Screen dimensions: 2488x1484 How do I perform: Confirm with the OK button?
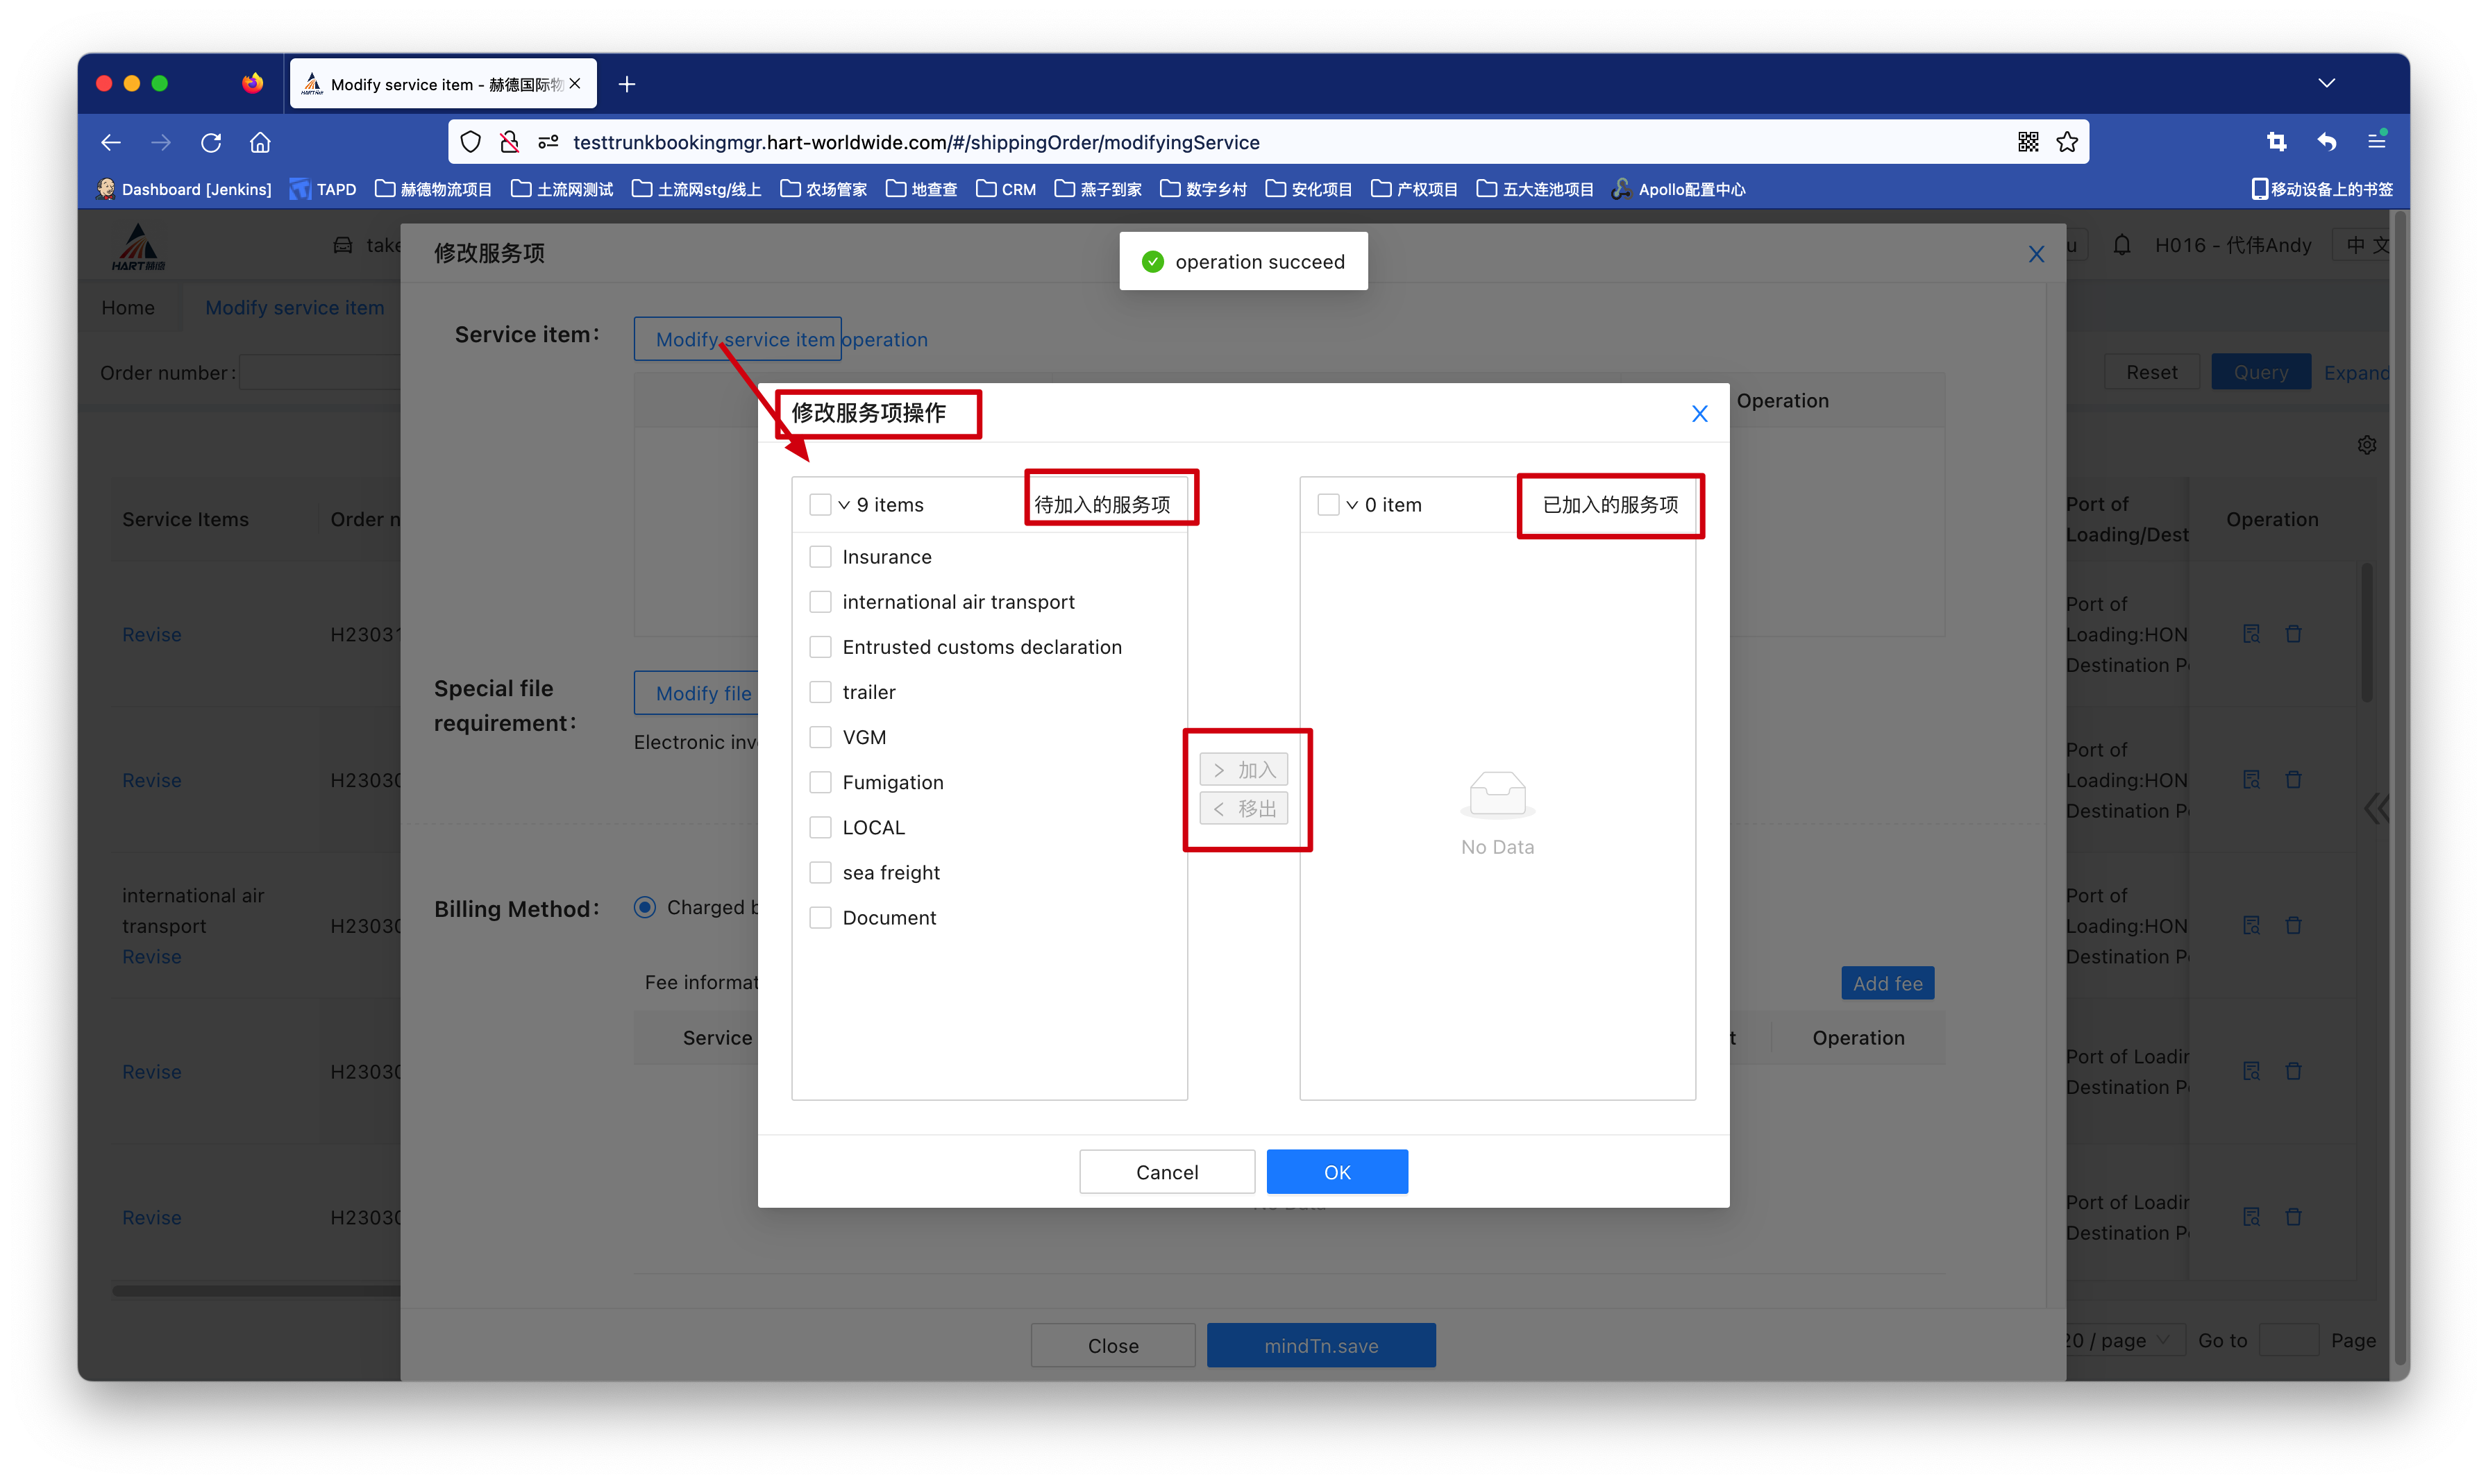[x=1336, y=1172]
